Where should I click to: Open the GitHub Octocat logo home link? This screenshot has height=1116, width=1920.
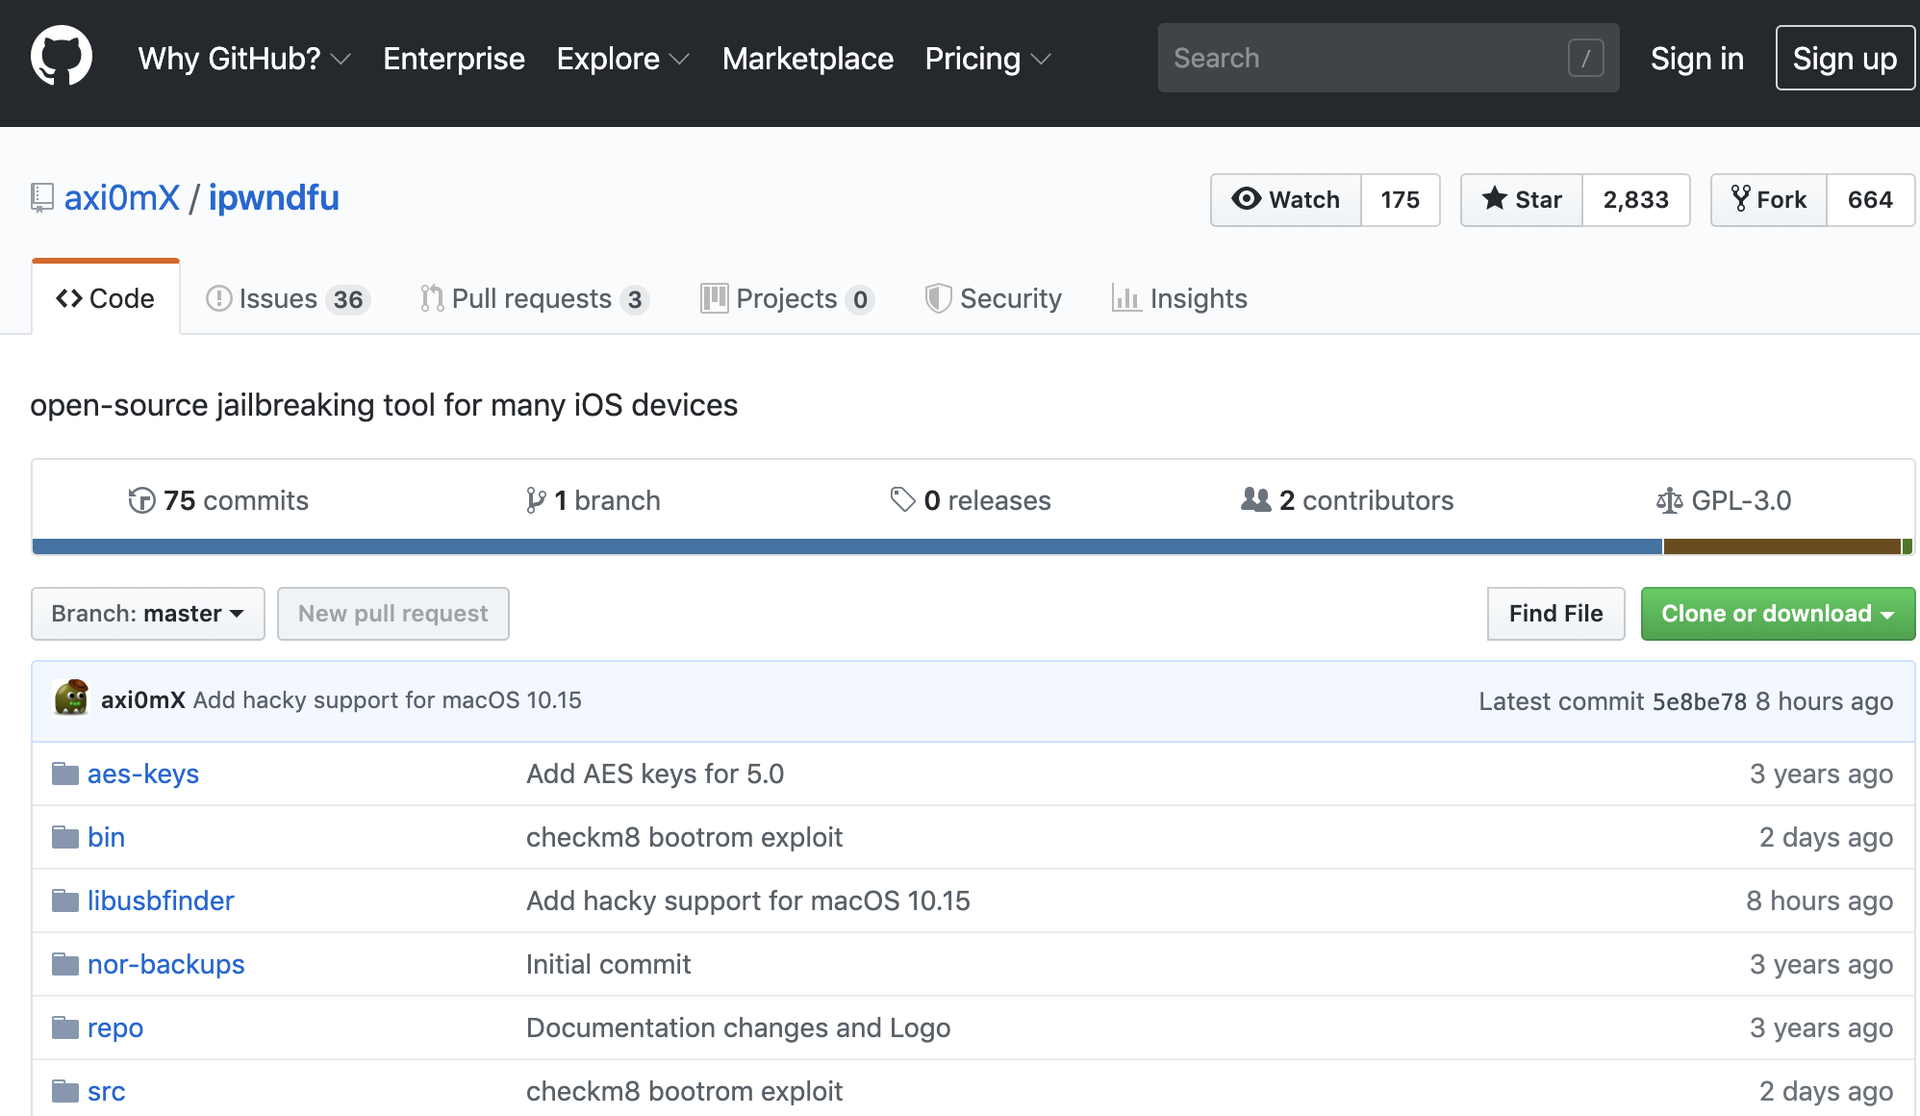(x=61, y=57)
